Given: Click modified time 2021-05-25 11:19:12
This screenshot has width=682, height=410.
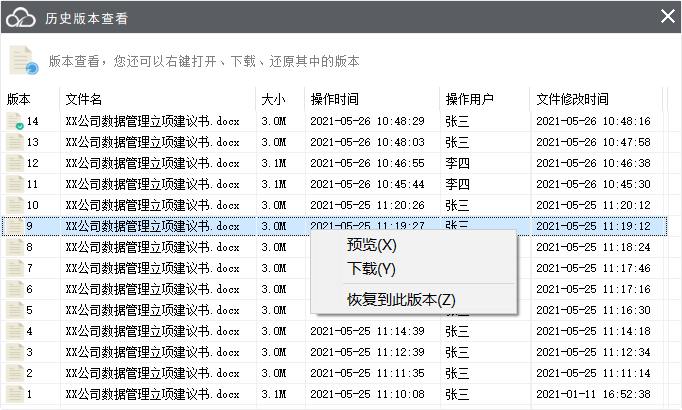Looking at the screenshot, I should tap(593, 226).
